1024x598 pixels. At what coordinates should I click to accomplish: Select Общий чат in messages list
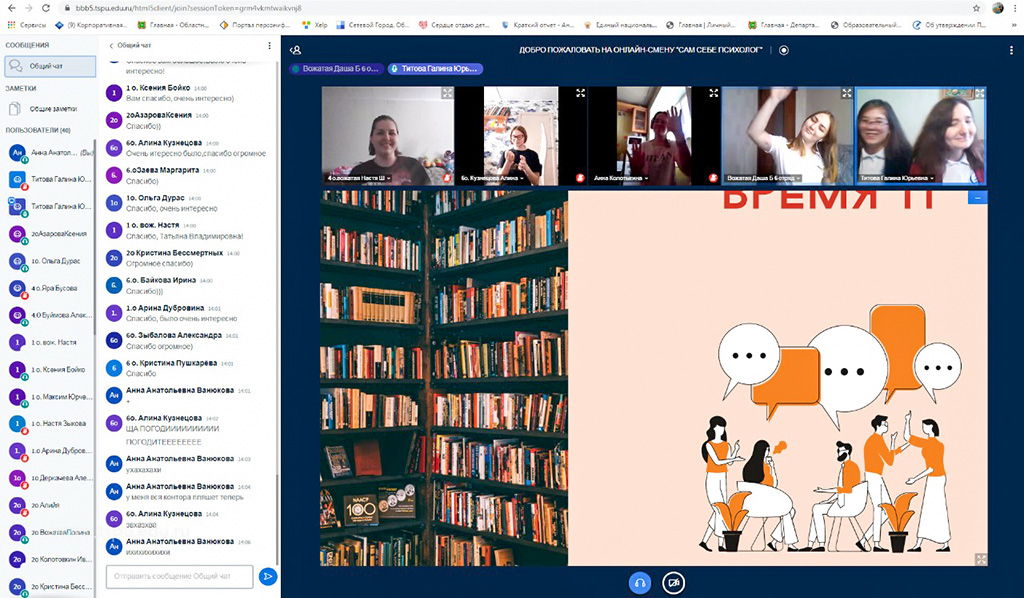tap(50, 66)
